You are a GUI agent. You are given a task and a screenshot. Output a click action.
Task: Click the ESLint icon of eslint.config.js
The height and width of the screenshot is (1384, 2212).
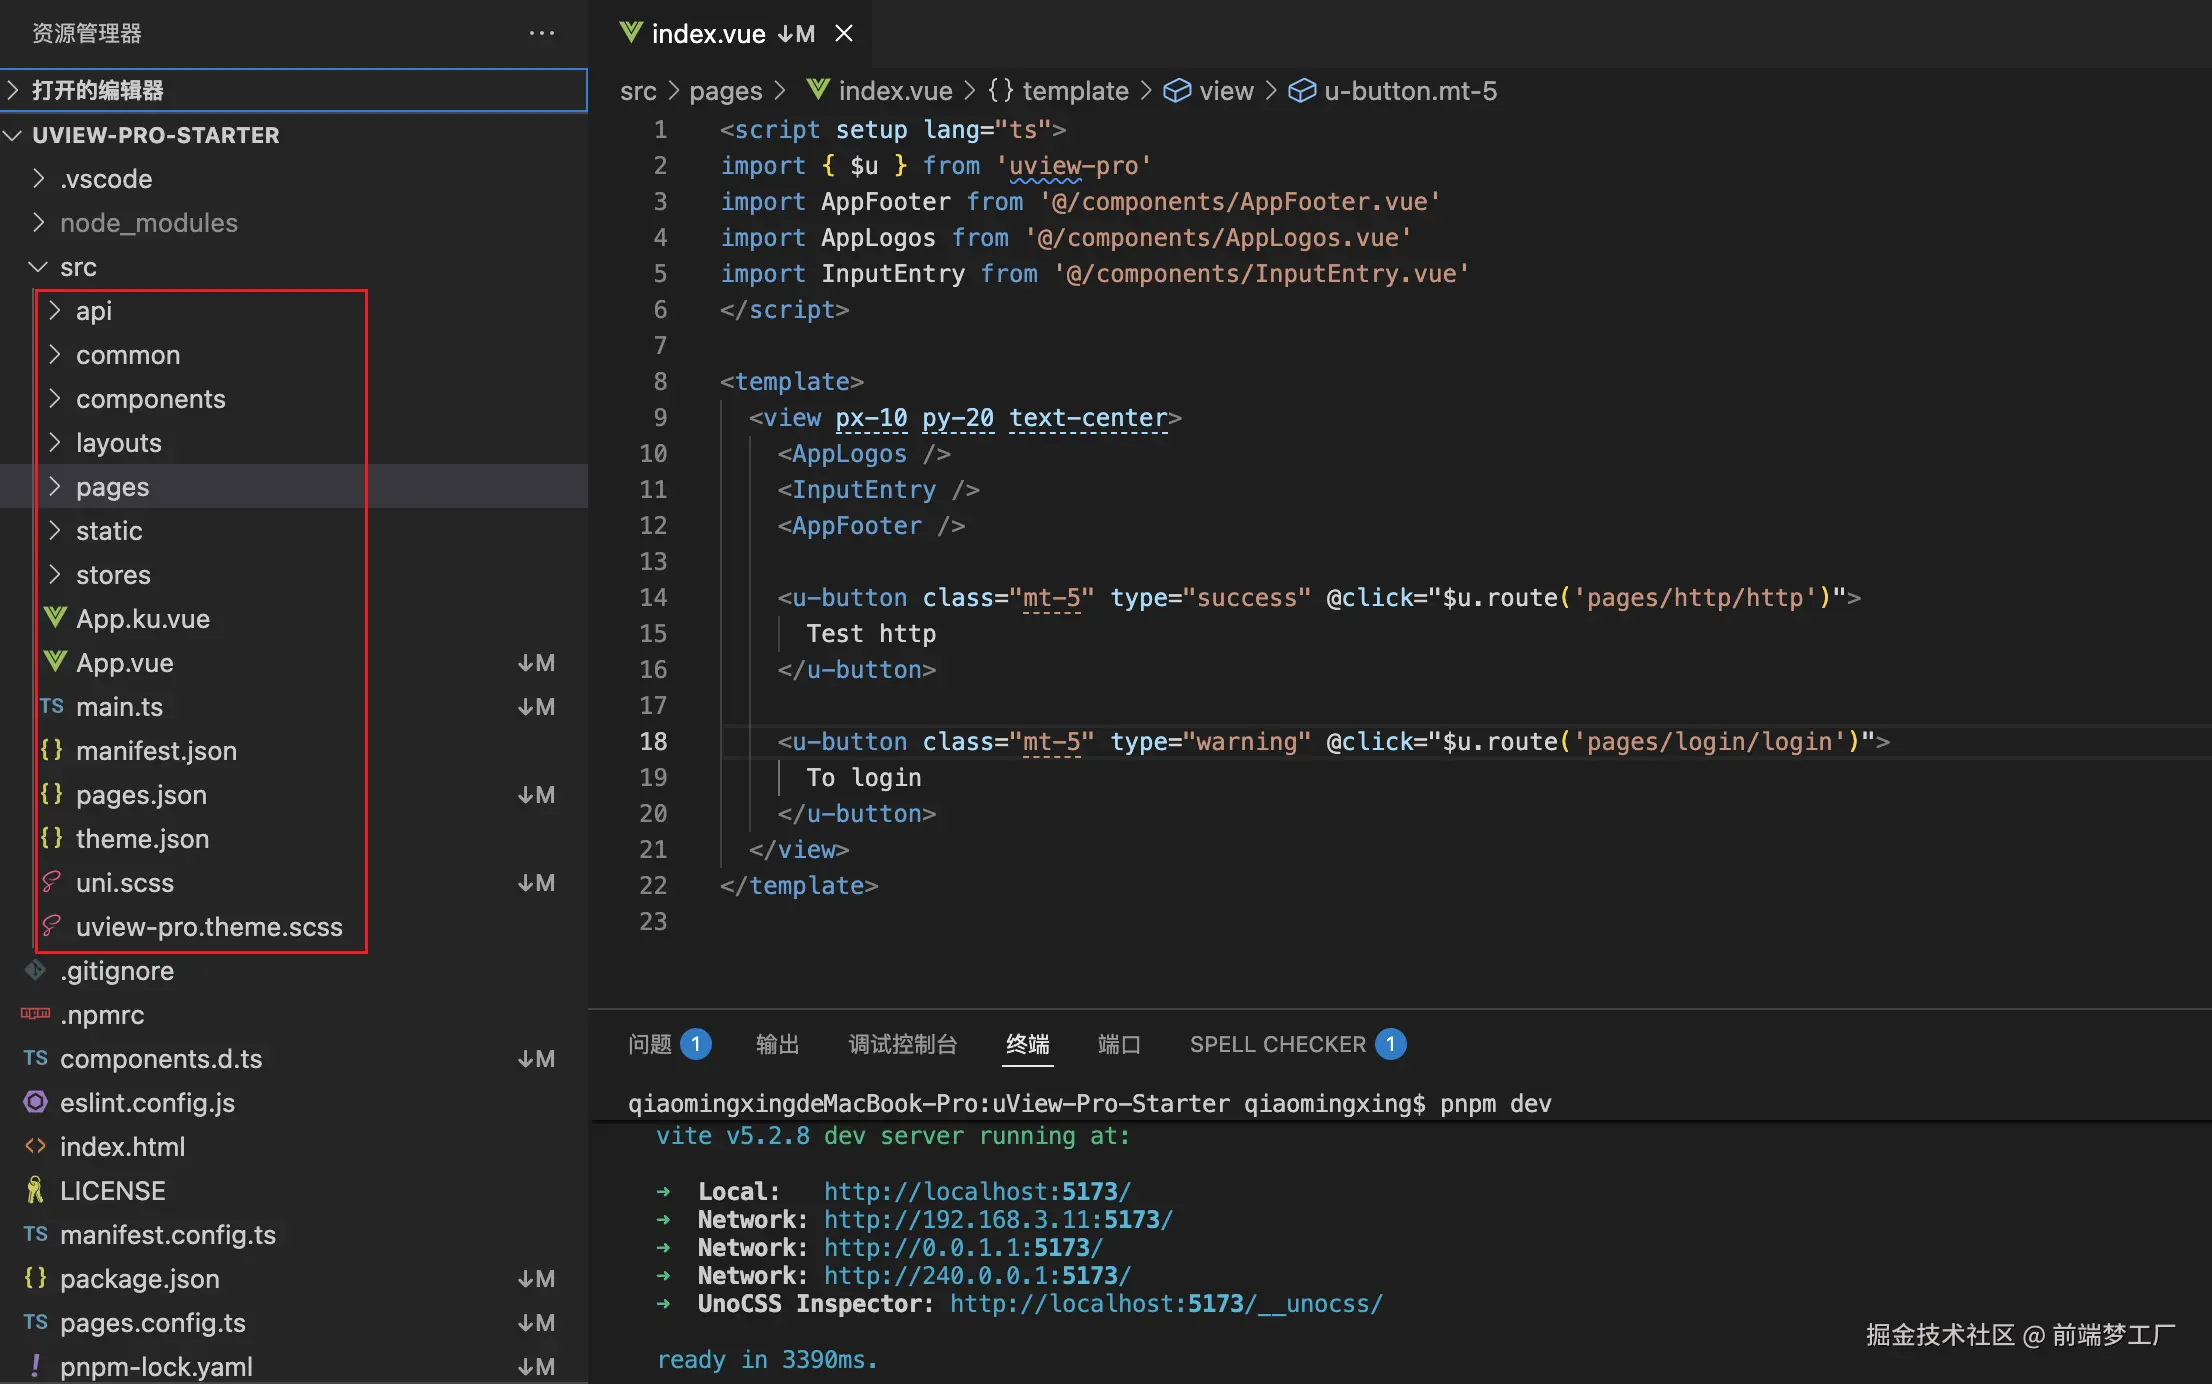[36, 1102]
